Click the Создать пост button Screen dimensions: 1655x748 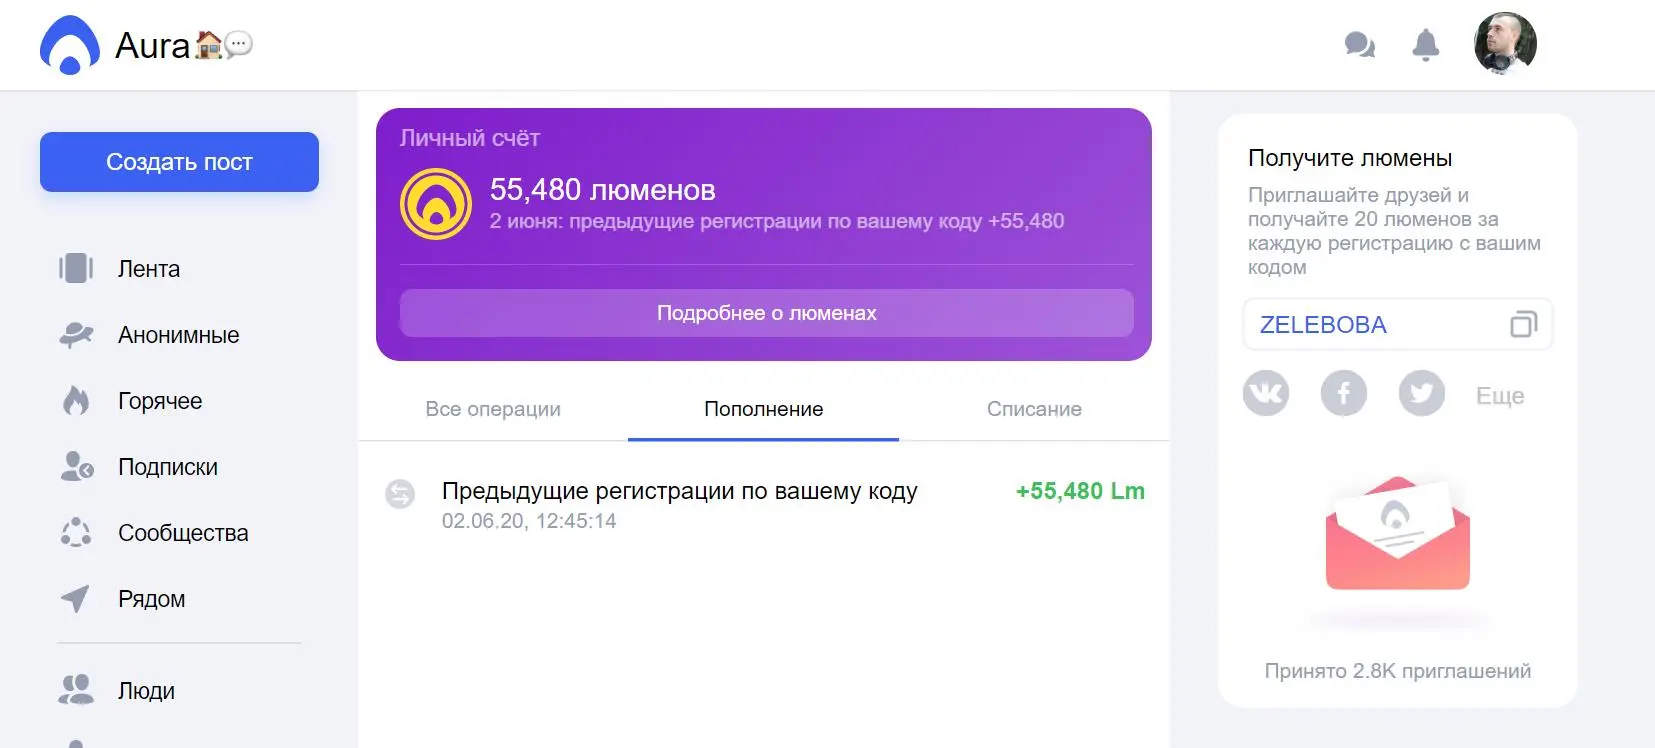[179, 162]
